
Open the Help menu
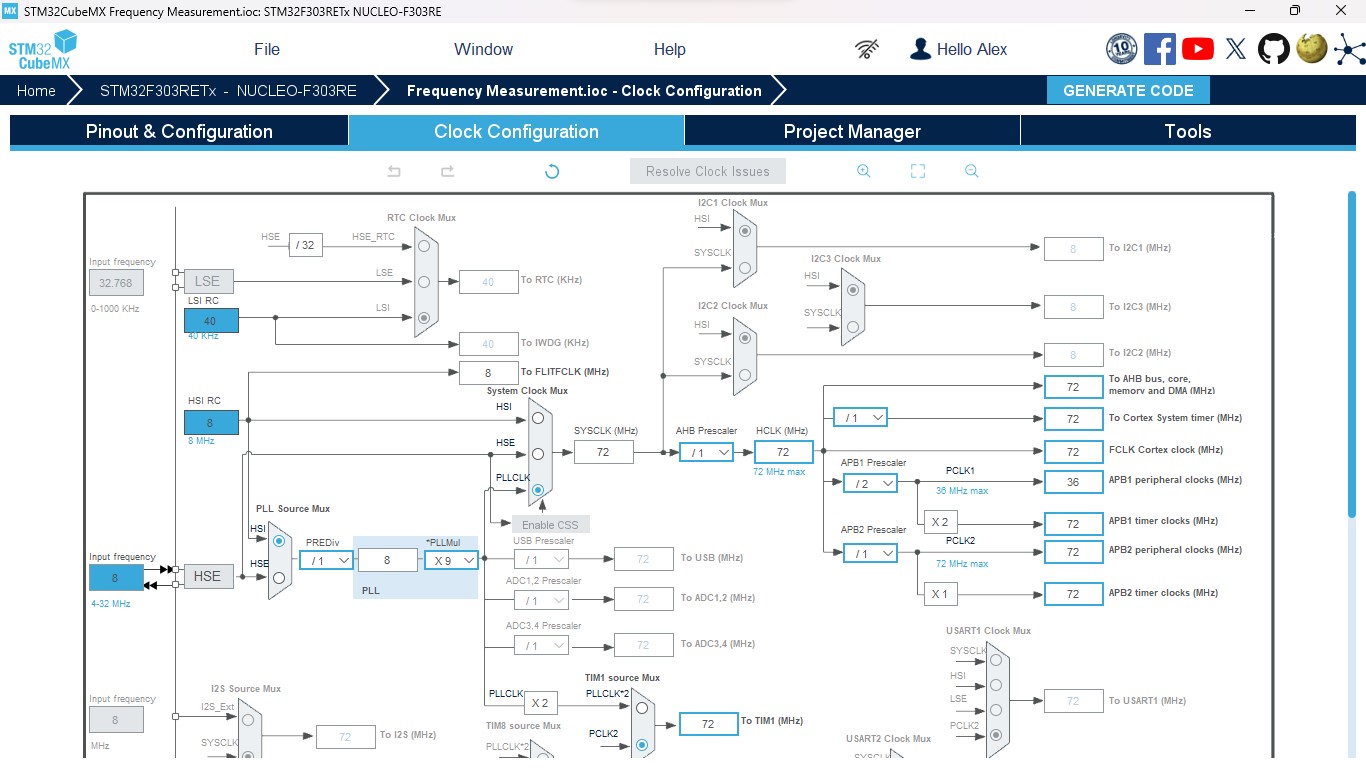click(670, 49)
